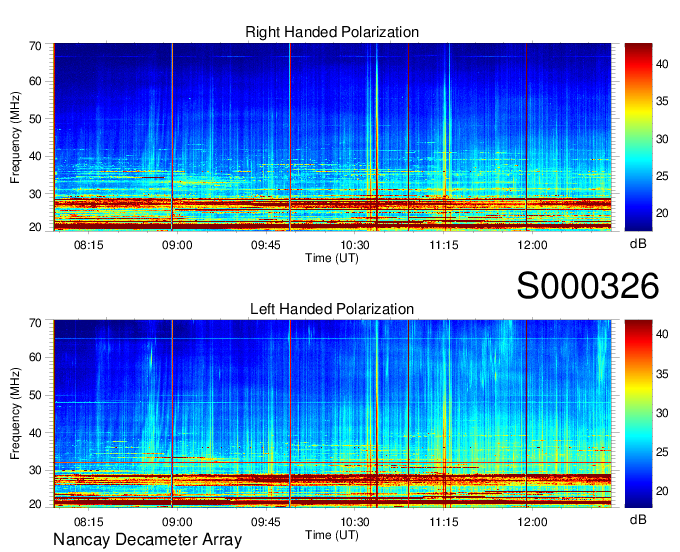Image resolution: width=680 pixels, height=552 pixels.
Task: Click the 11:15 tick on upper plot
Action: pyautogui.click(x=444, y=245)
